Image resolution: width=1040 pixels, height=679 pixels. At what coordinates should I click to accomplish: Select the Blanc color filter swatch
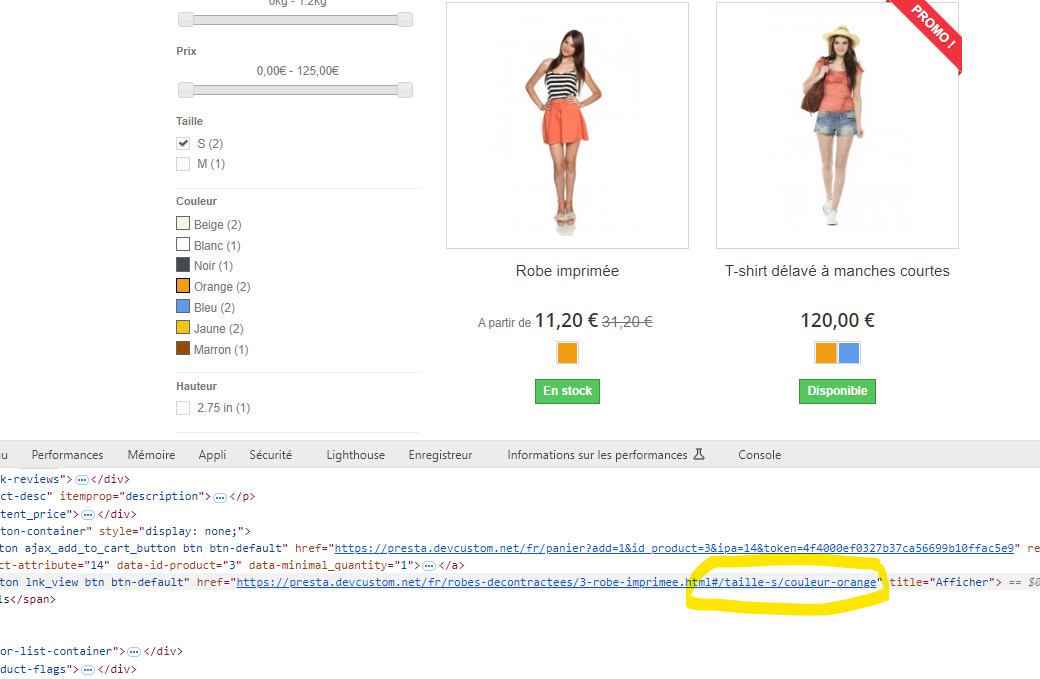[x=183, y=245]
